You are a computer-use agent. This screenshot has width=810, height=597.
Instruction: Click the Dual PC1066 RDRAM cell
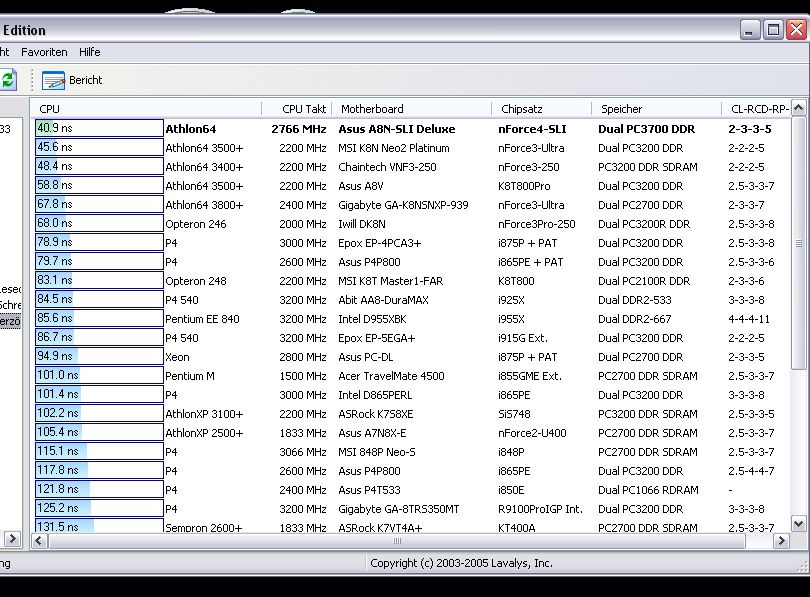648,490
